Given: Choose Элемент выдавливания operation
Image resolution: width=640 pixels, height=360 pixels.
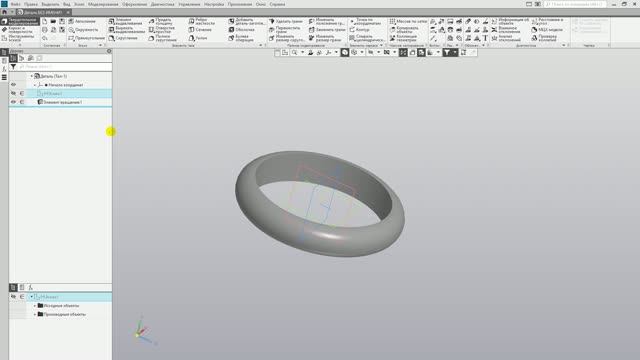Looking at the screenshot, I should point(126,21).
